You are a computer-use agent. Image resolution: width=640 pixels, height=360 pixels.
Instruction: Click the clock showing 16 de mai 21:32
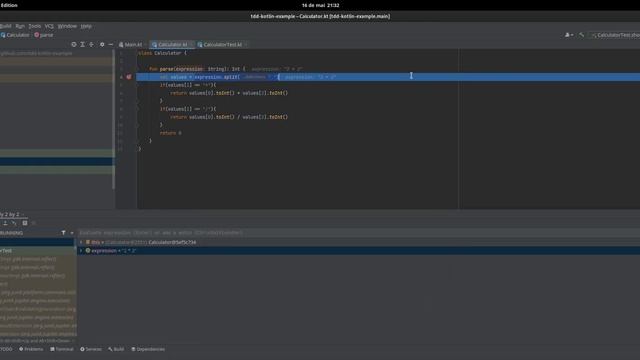click(320, 5)
